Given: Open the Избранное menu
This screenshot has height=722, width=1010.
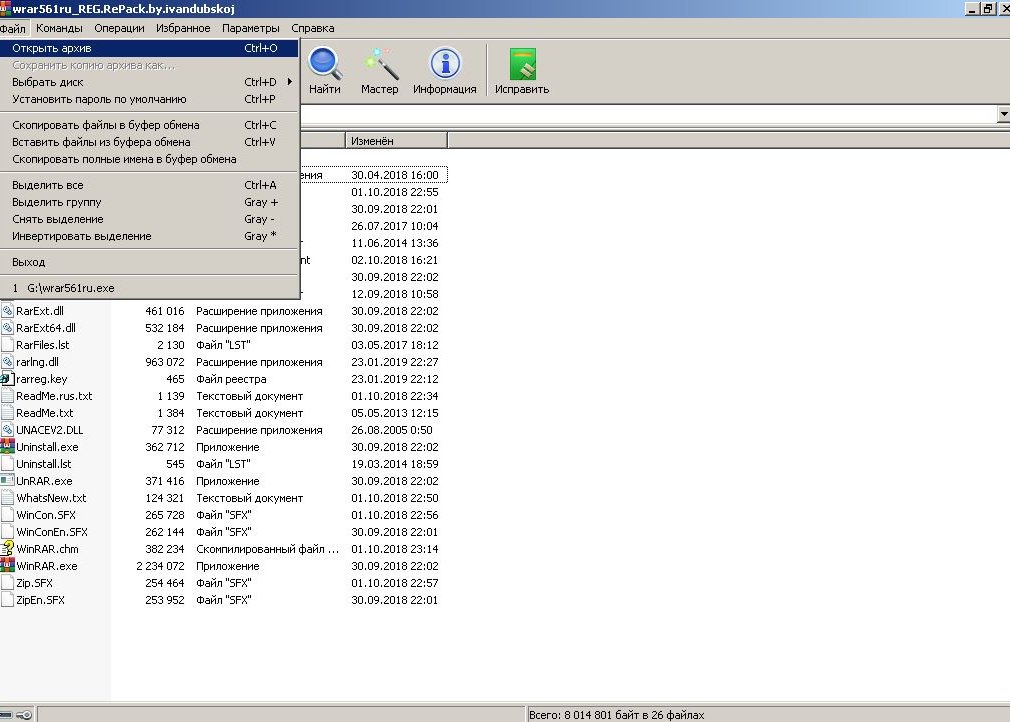Looking at the screenshot, I should pos(183,28).
